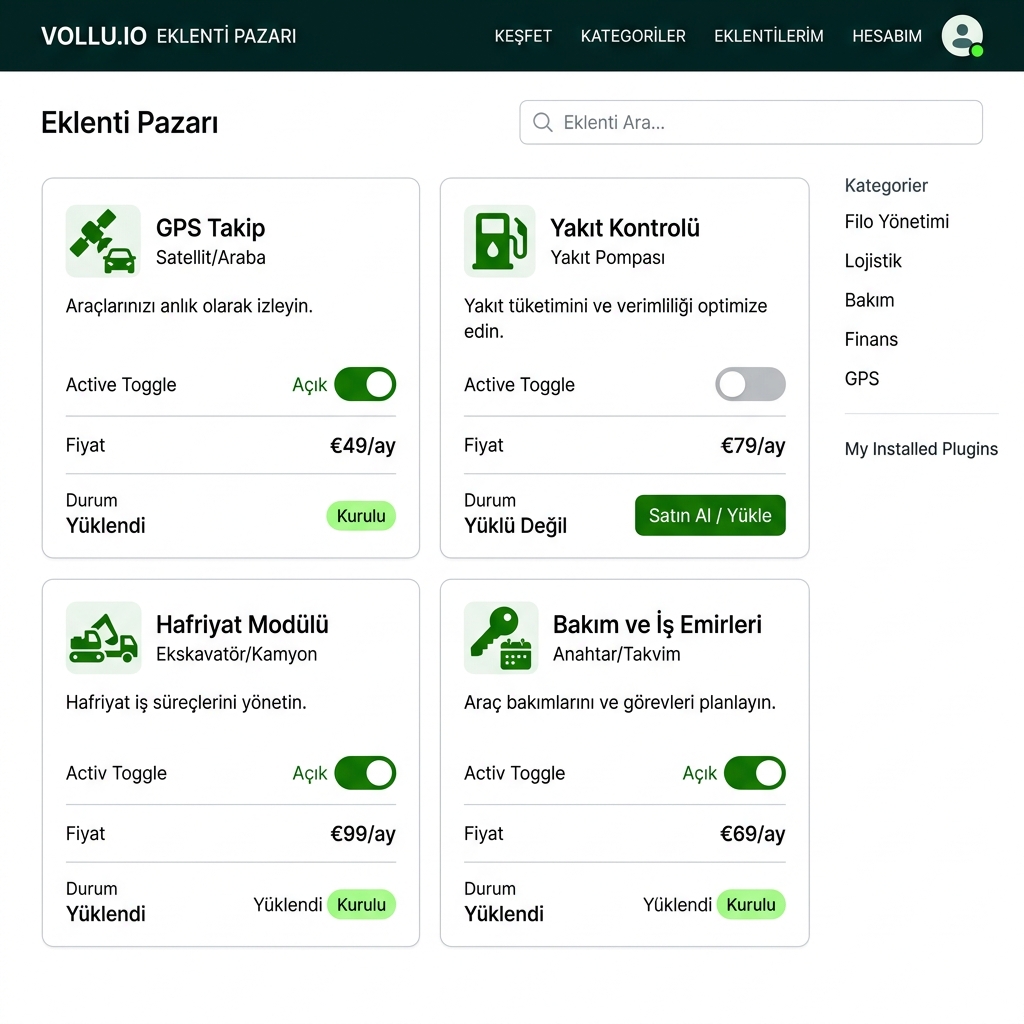Screen dimensions: 1024x1024
Task: Turn off the GPS Takip active toggle
Action: pos(365,384)
